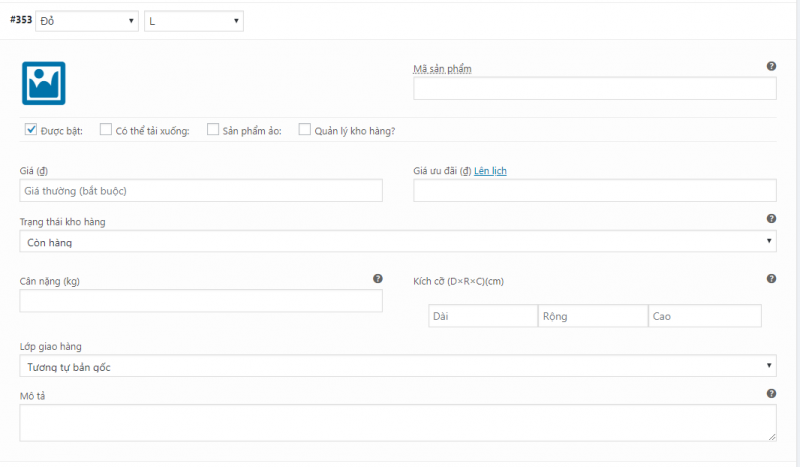Expand the Còn hàng stock status dropdown
The height and width of the screenshot is (467, 800).
click(397, 241)
